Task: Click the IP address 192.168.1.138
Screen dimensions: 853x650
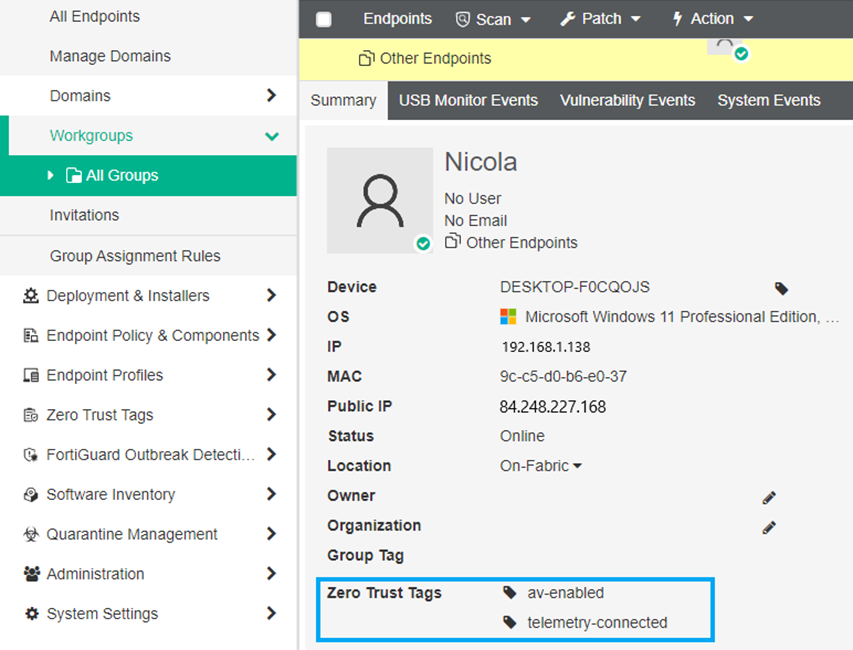Action: click(x=546, y=347)
